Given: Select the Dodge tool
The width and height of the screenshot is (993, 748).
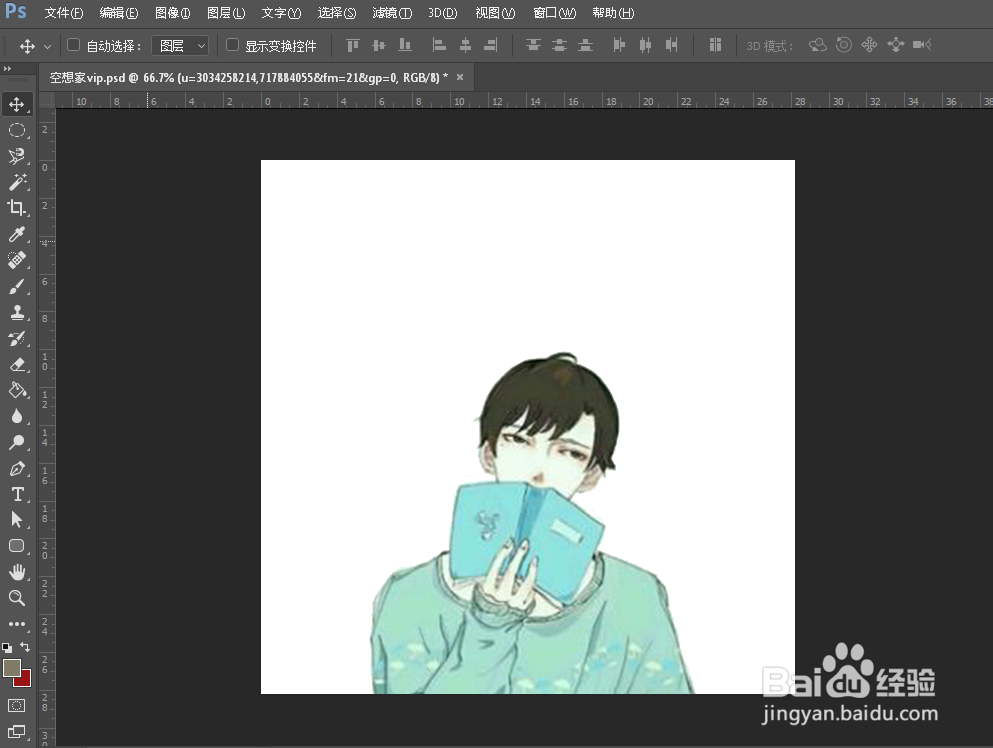Looking at the screenshot, I should coord(17,442).
